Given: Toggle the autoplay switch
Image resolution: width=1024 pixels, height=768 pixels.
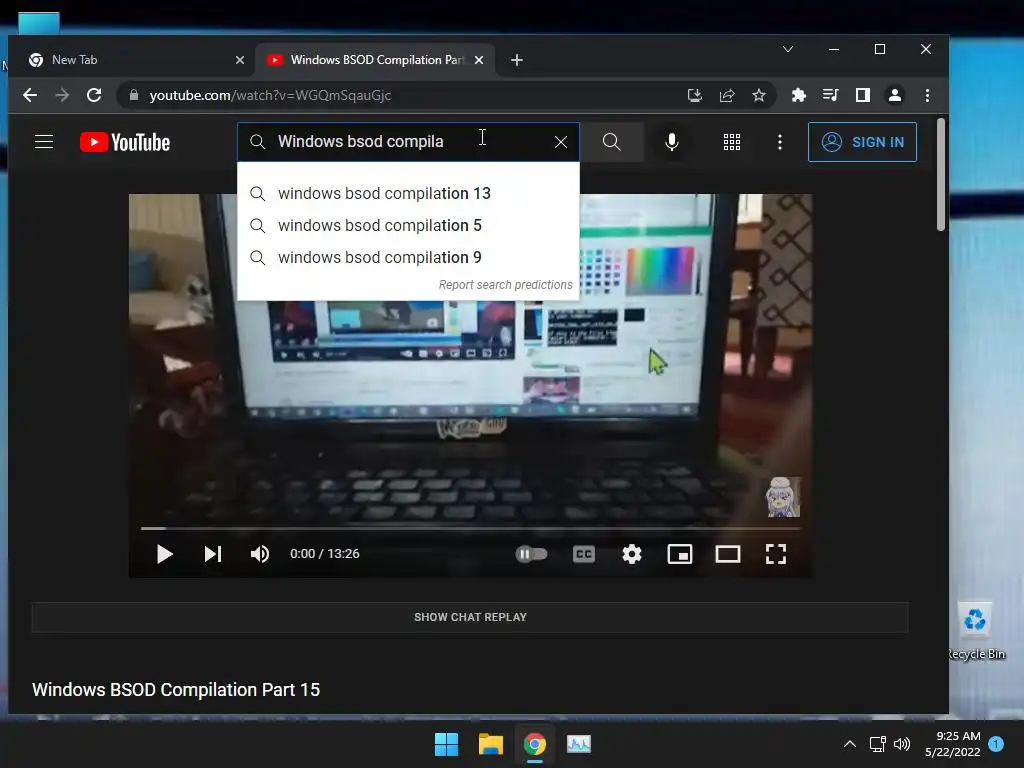Looking at the screenshot, I should pyautogui.click(x=531, y=554).
